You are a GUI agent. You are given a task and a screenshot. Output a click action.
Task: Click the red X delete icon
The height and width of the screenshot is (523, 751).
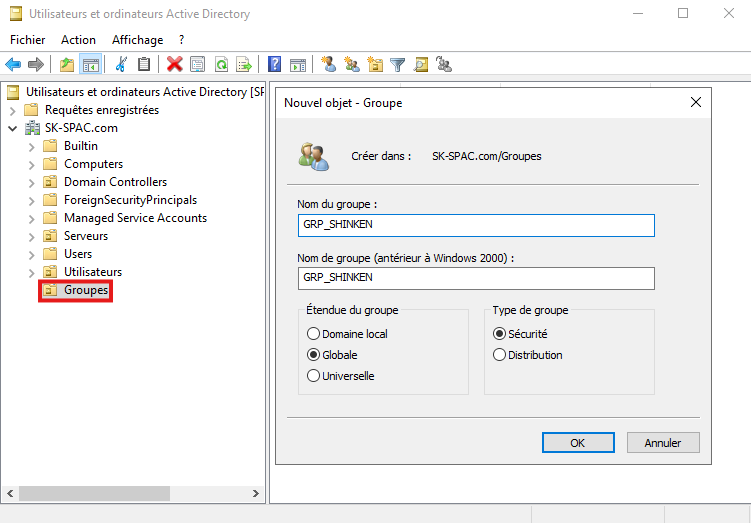(174, 64)
